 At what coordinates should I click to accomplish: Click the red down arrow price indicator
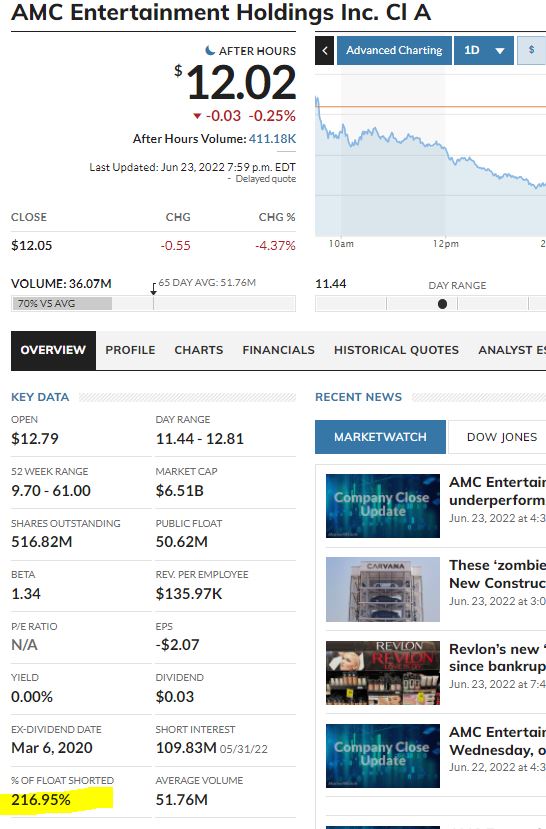197,116
